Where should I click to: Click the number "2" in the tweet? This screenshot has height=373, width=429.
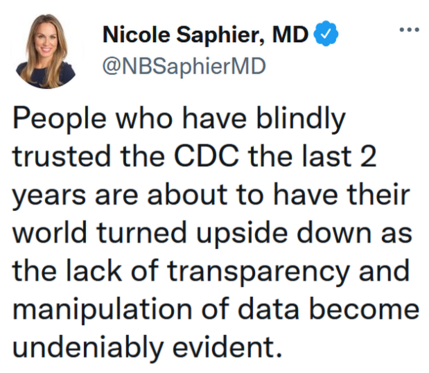click(368, 156)
